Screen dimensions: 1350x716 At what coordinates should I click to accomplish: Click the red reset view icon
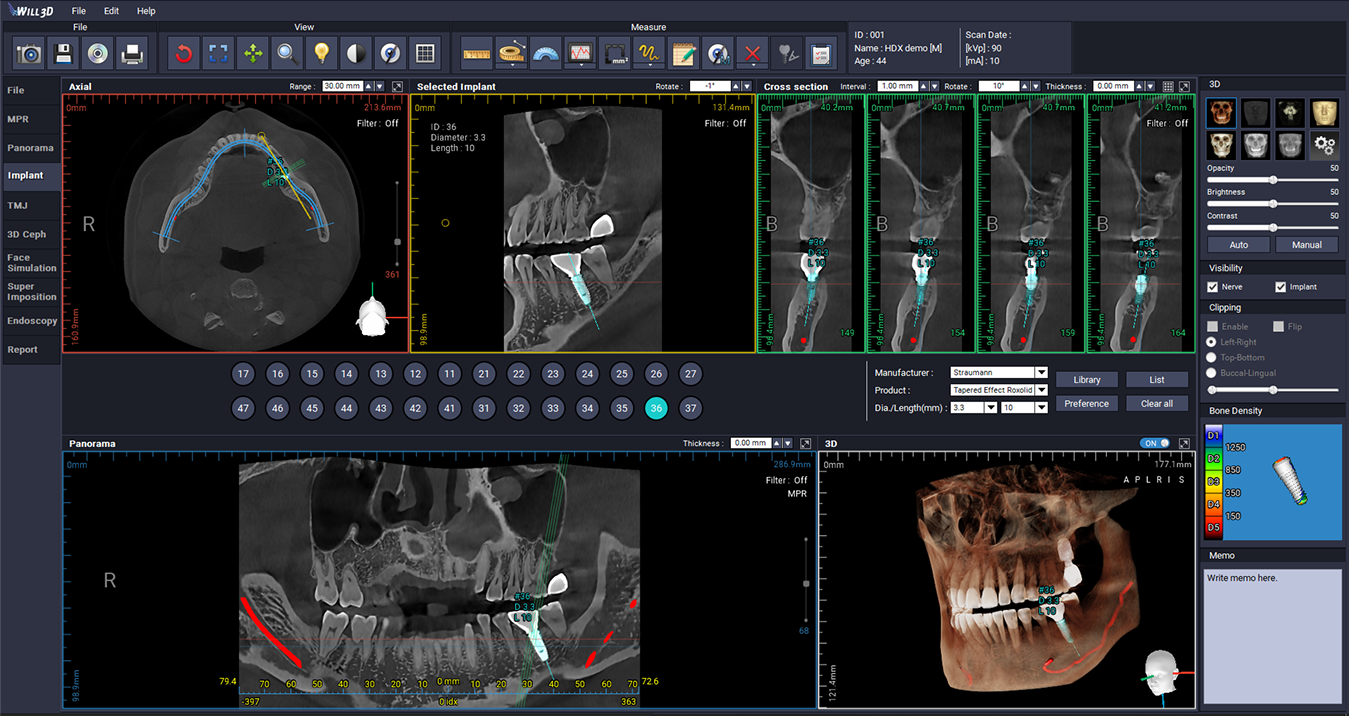[x=184, y=53]
